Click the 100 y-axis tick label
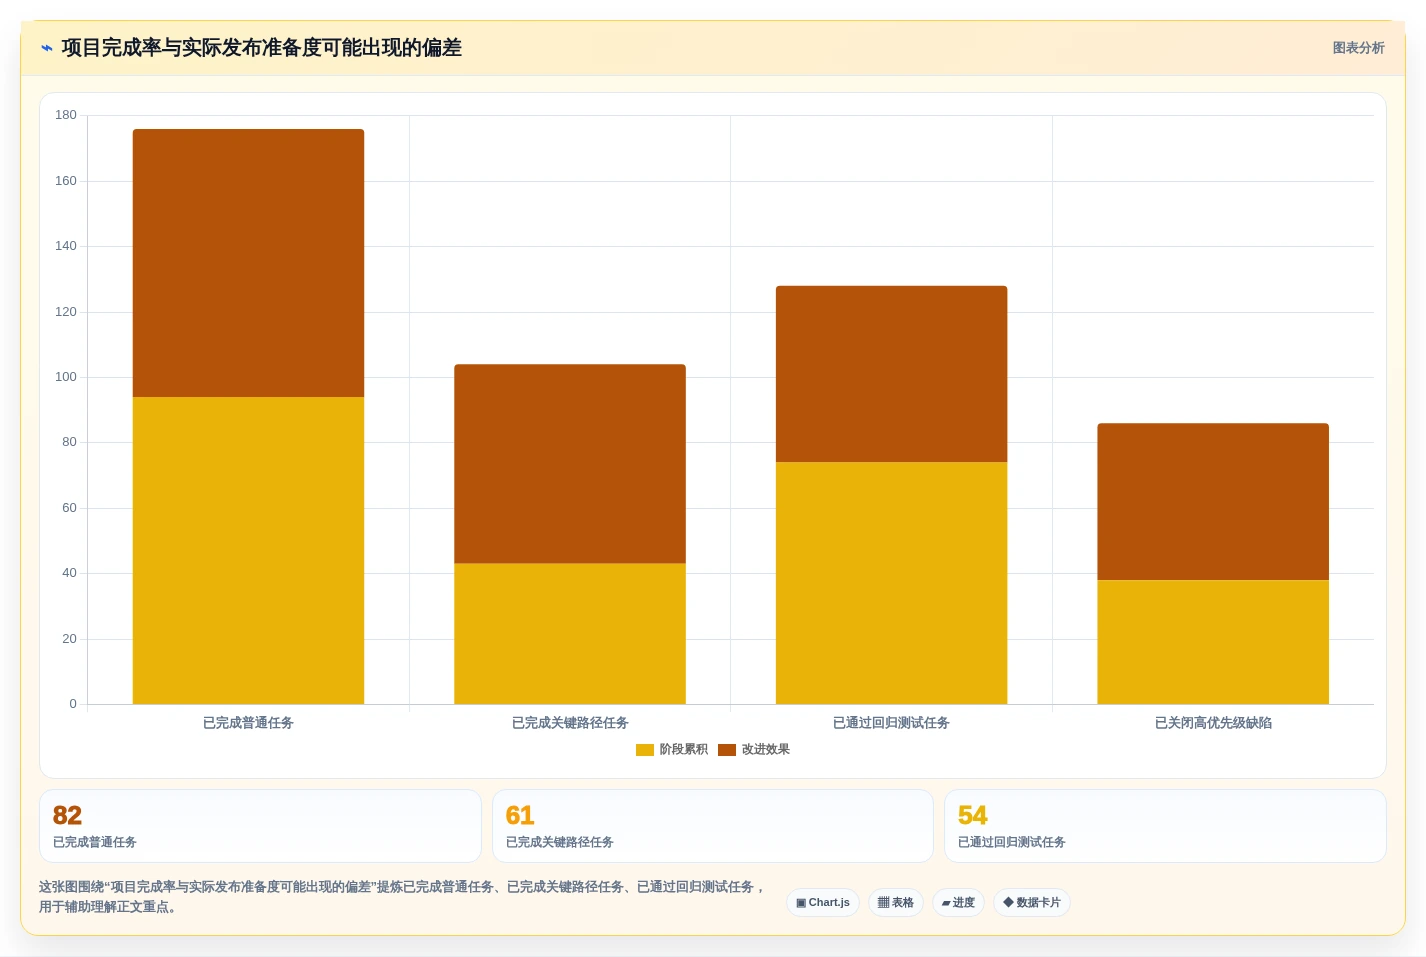The height and width of the screenshot is (957, 1426). (66, 377)
